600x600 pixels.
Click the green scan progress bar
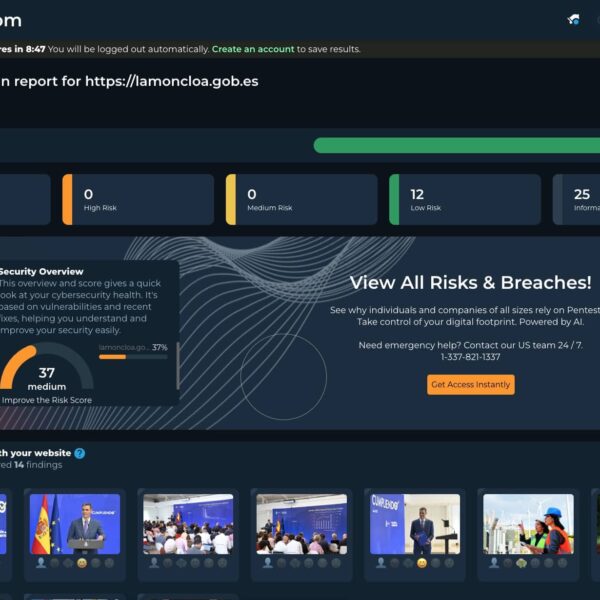tap(457, 145)
